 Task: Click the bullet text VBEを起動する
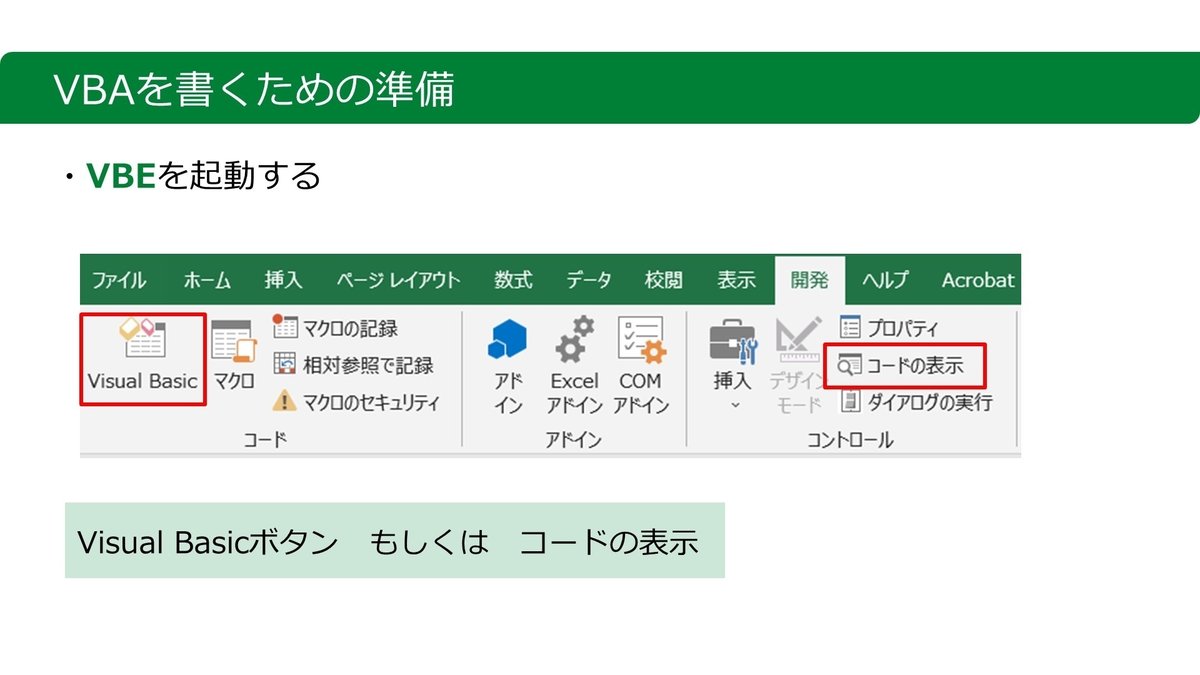pyautogui.click(x=203, y=176)
